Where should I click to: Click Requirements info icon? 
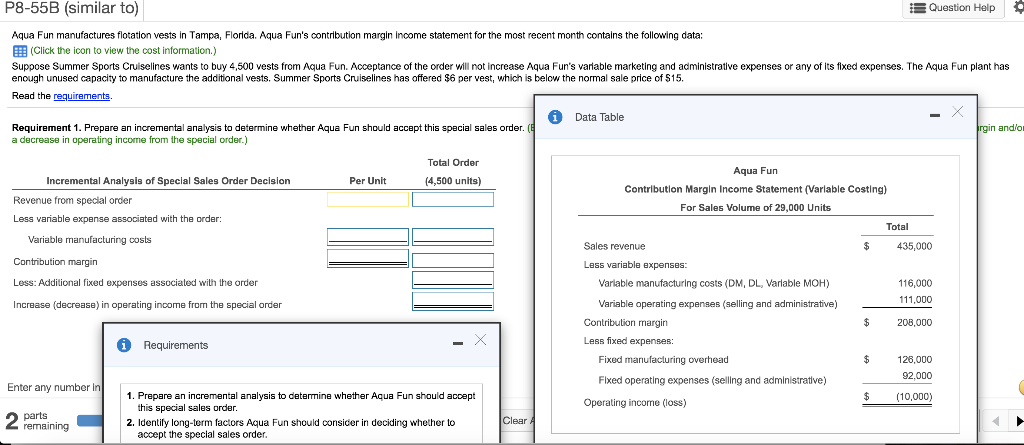[123, 345]
